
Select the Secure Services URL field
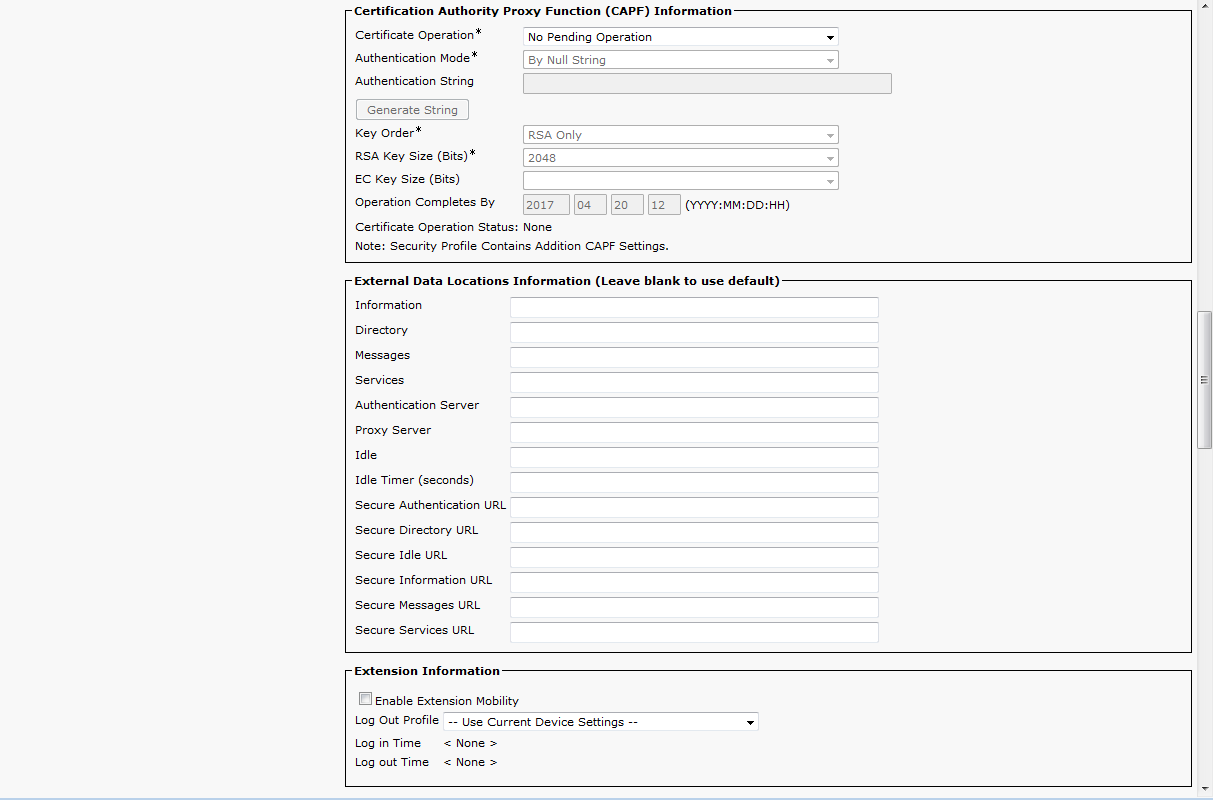pyautogui.click(x=694, y=632)
